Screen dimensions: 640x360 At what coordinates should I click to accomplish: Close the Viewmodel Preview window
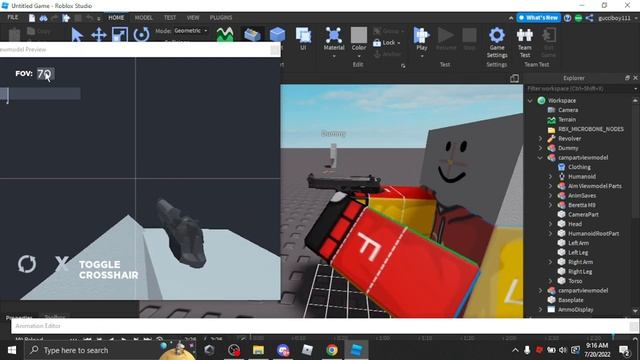pos(275,49)
